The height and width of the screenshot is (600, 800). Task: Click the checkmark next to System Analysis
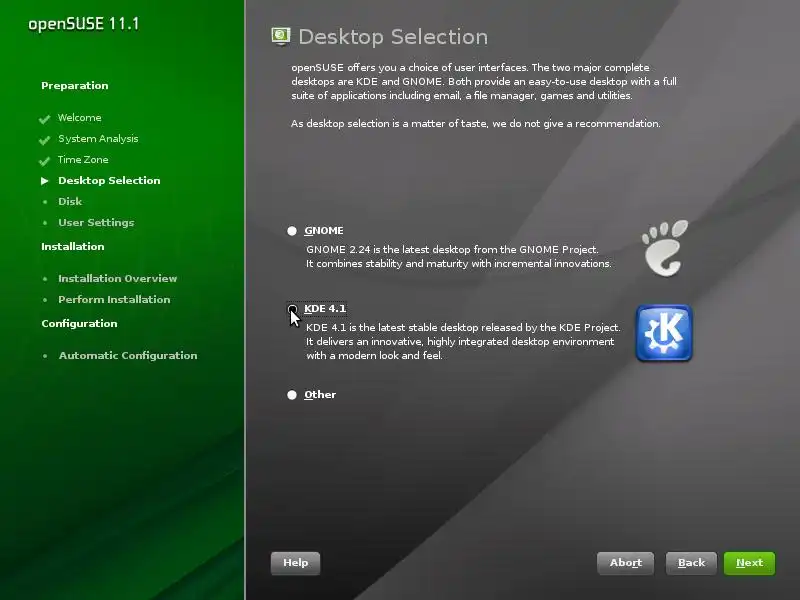(44, 140)
